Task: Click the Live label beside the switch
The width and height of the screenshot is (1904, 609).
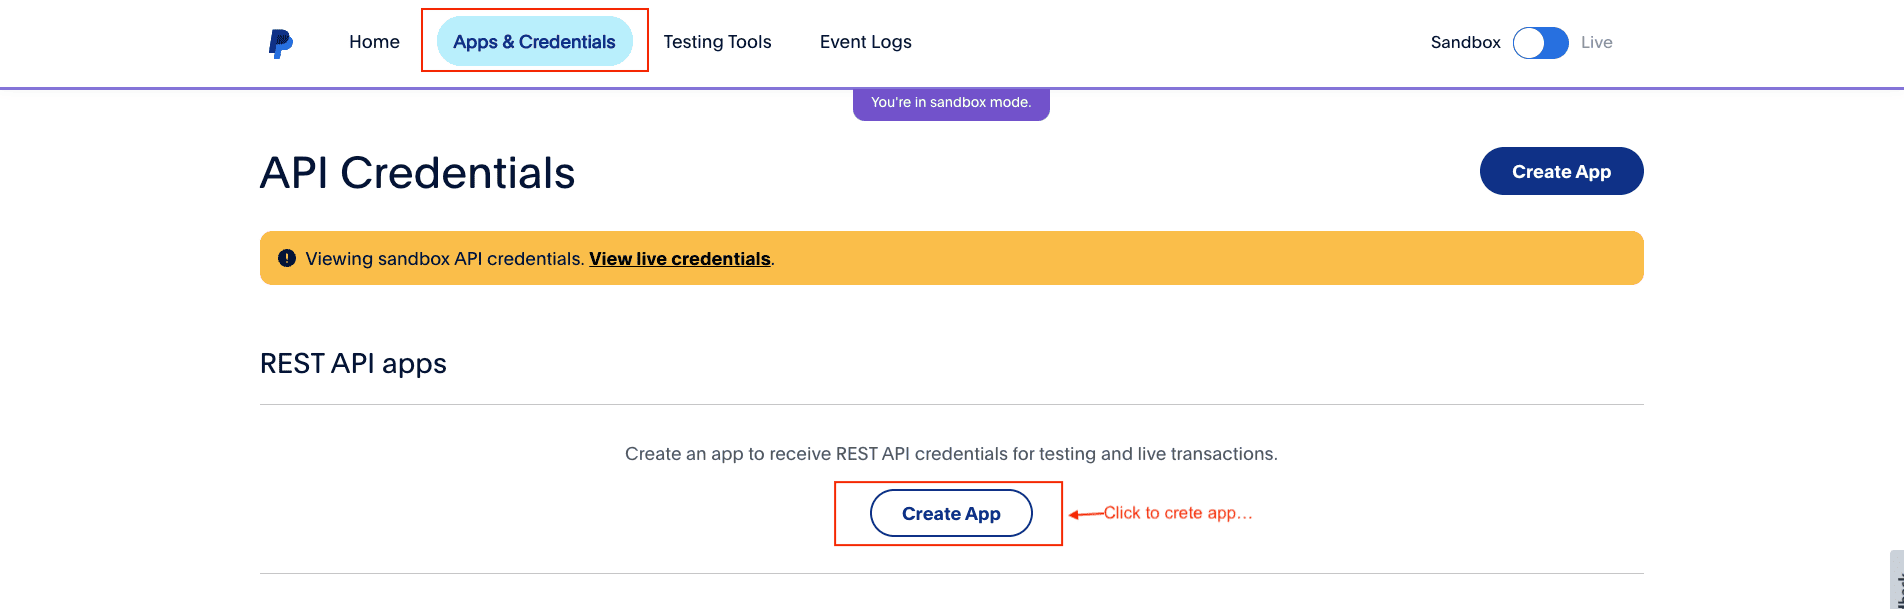Action: pos(1596,43)
